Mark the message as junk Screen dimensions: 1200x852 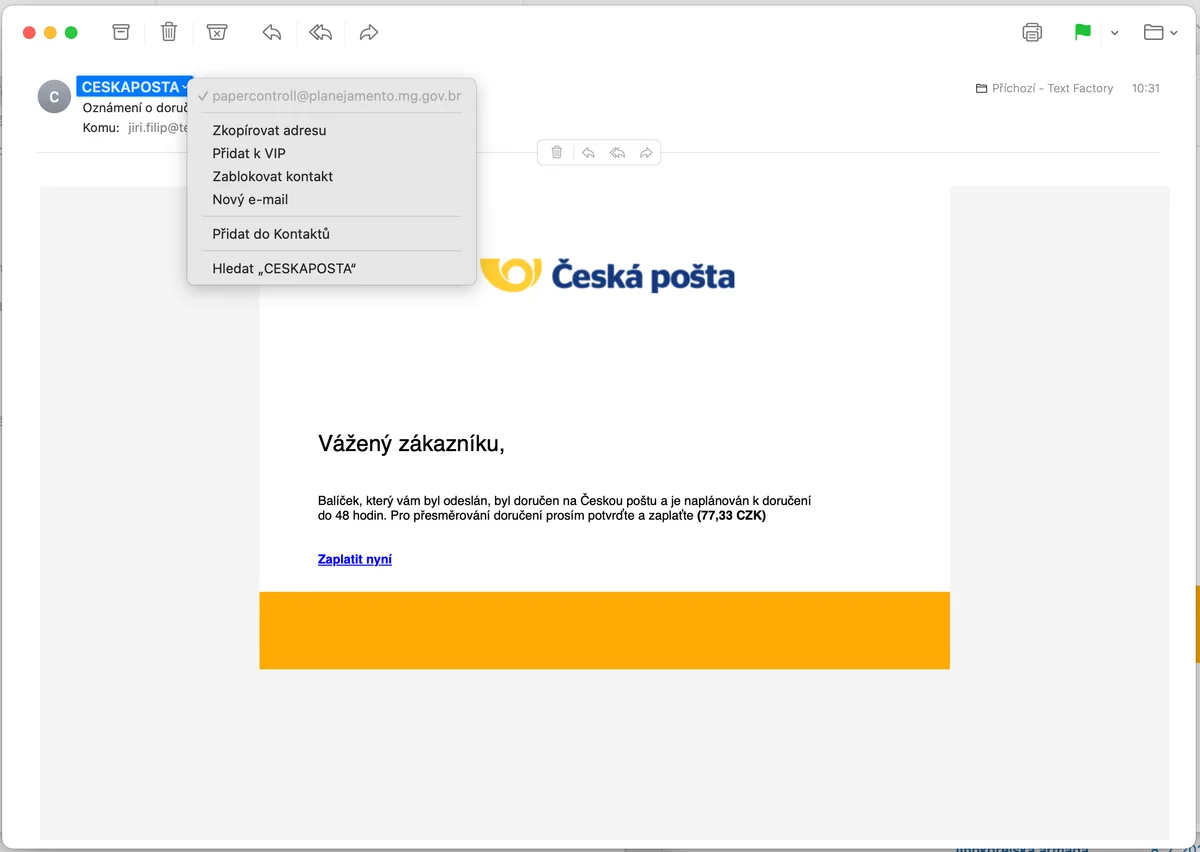(x=216, y=31)
